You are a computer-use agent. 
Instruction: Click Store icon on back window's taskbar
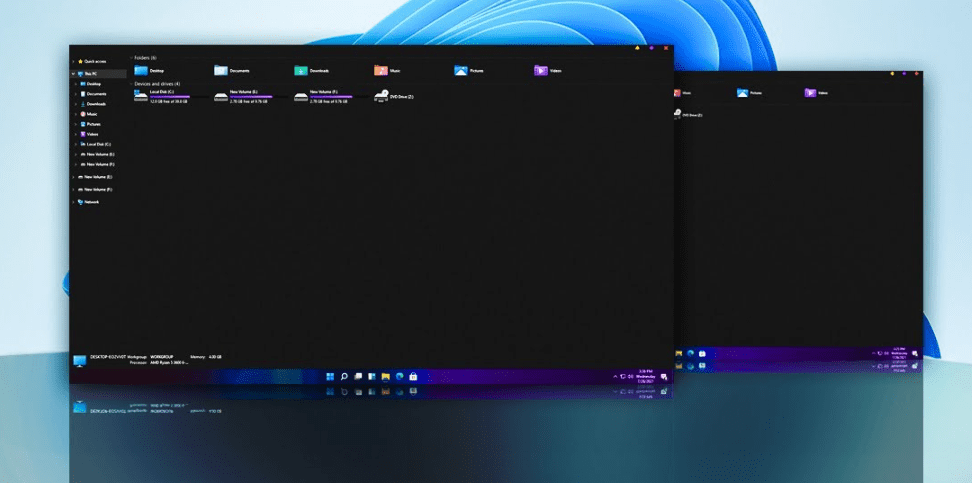(x=702, y=353)
